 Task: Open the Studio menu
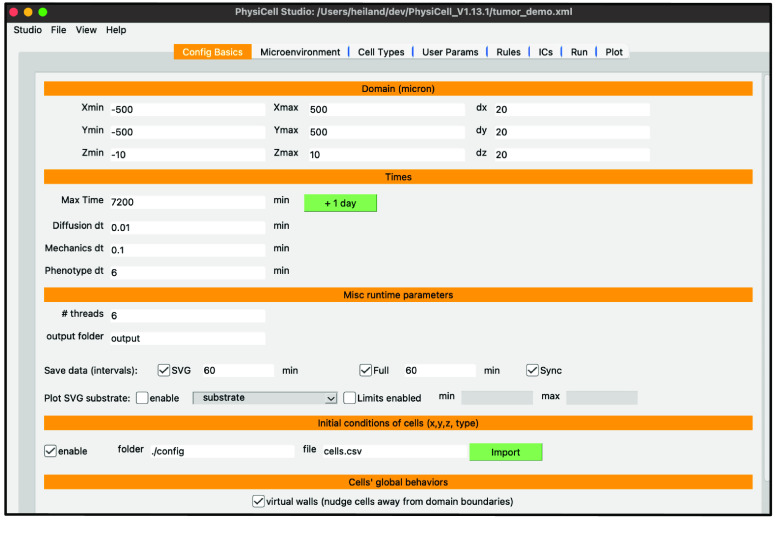tap(27, 30)
